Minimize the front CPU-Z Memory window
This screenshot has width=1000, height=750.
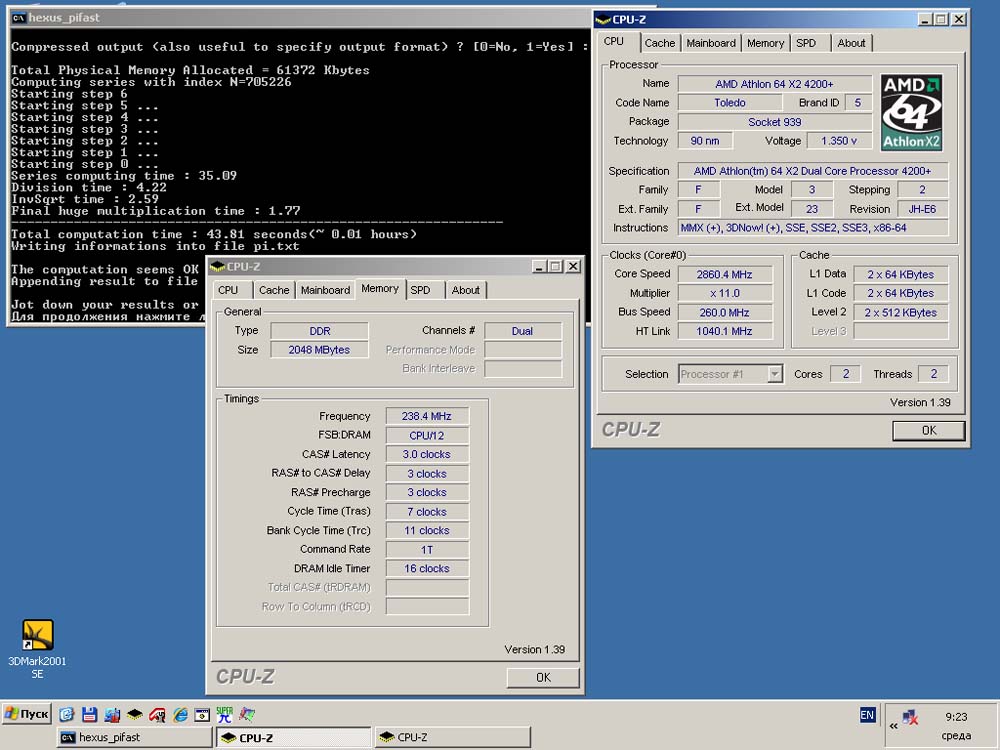tap(540, 267)
